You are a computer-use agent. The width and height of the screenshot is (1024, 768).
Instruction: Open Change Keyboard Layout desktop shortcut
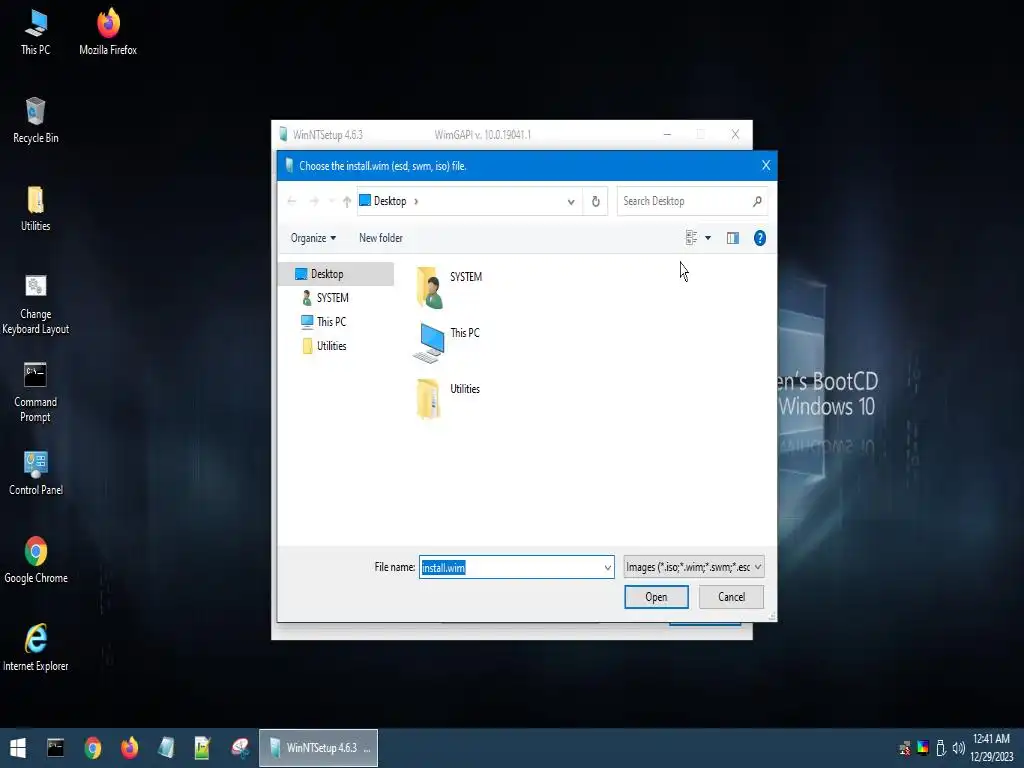[x=35, y=304]
